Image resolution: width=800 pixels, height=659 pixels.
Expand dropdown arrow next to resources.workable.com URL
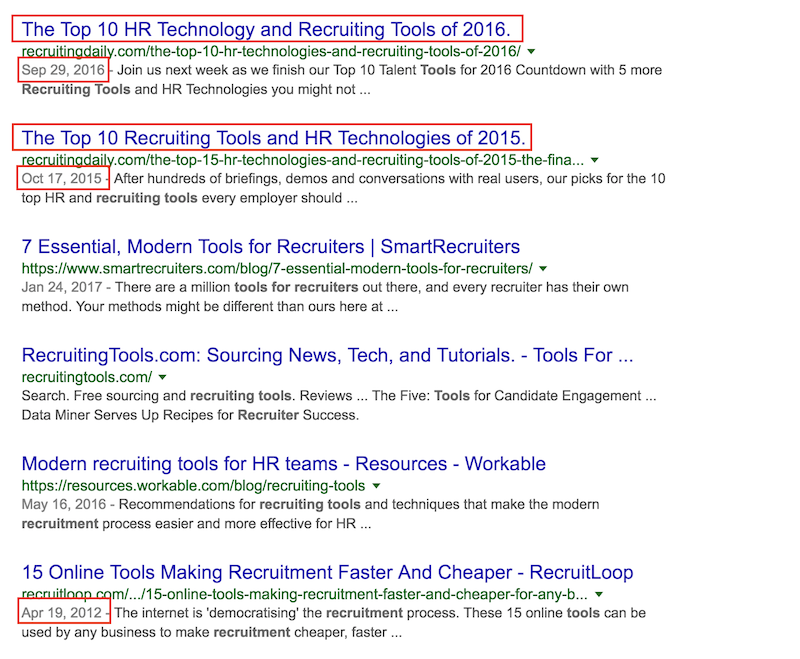[376, 486]
